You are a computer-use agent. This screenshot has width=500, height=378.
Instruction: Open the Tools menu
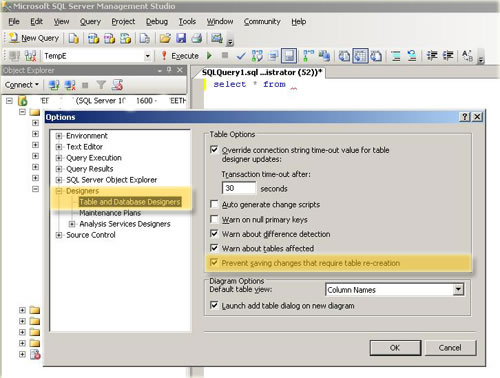(187, 22)
